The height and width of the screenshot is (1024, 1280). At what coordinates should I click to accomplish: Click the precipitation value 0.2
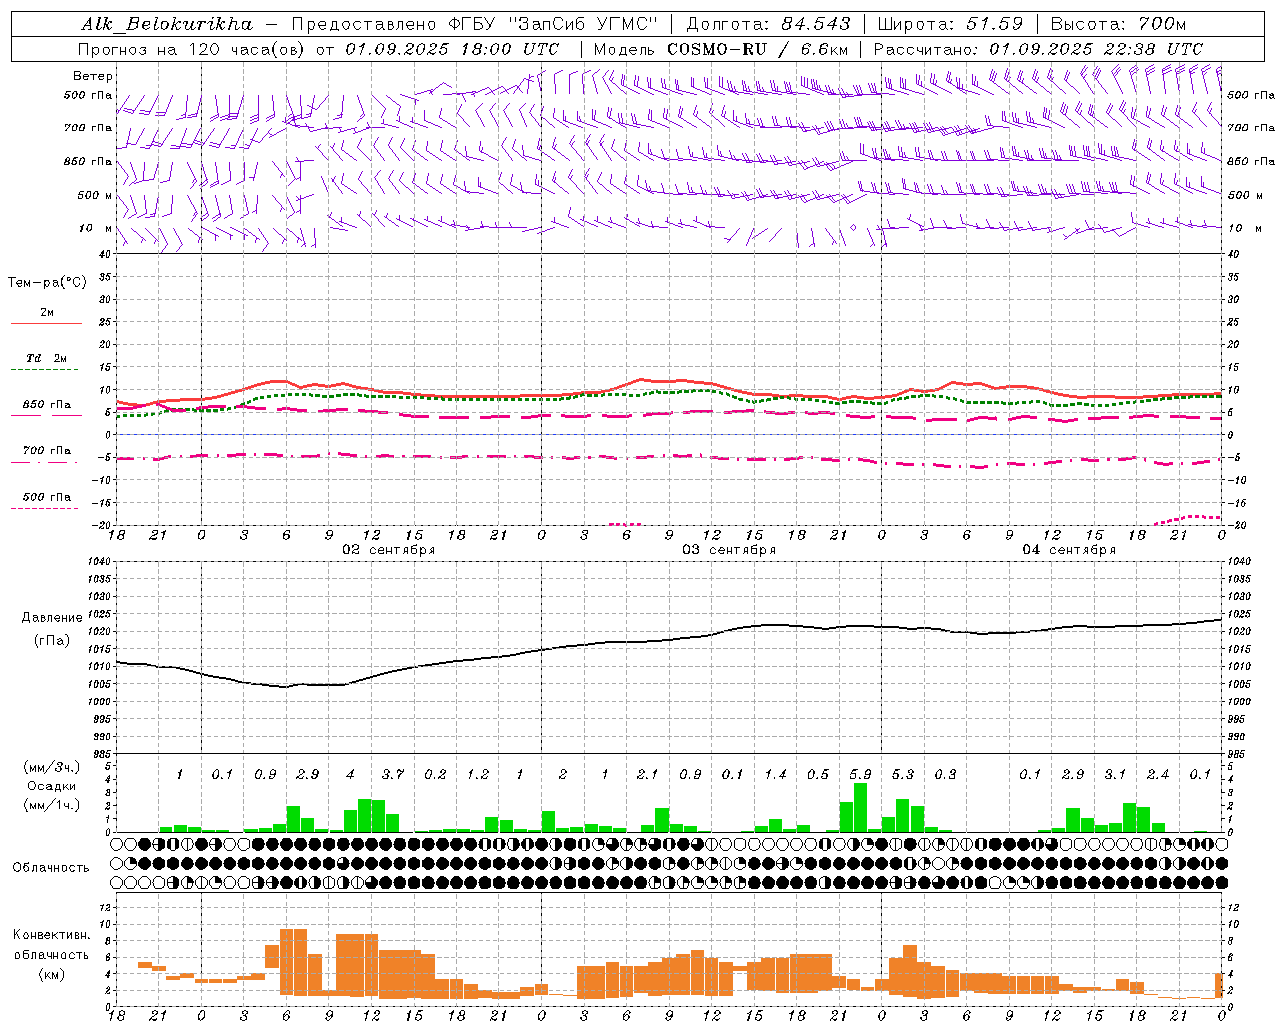click(x=435, y=775)
